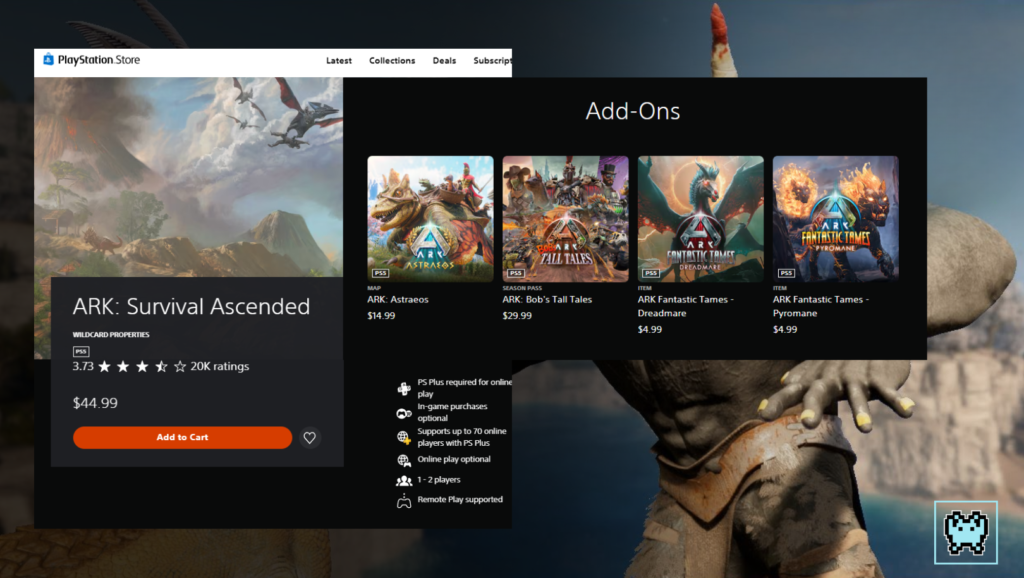This screenshot has height=578, width=1024.
Task: Click the 3.73 rating score
Action: pos(83,366)
